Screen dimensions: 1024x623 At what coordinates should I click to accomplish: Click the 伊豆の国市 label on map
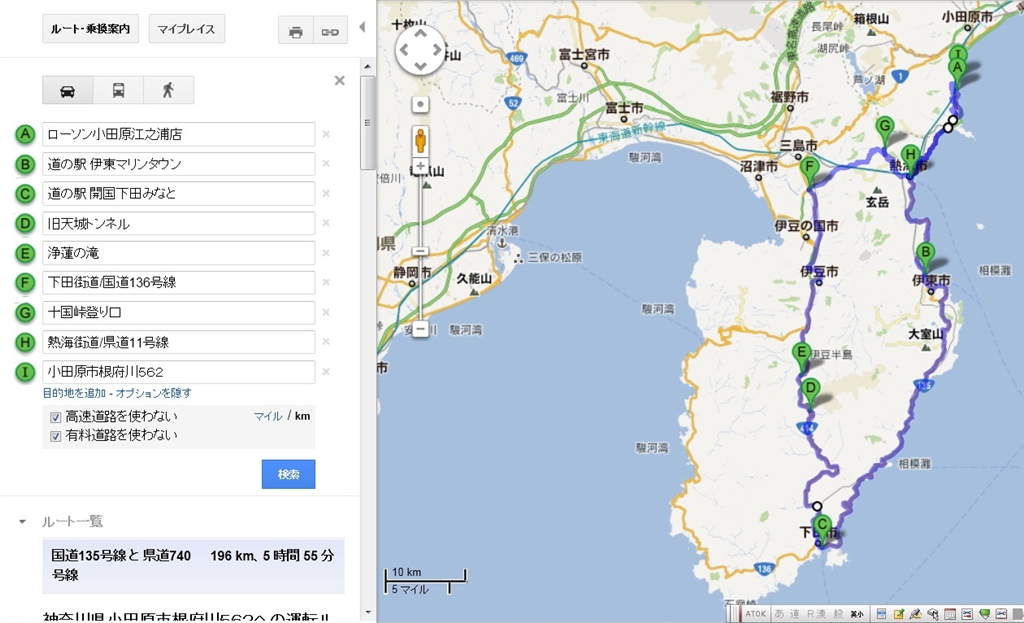tap(807, 226)
